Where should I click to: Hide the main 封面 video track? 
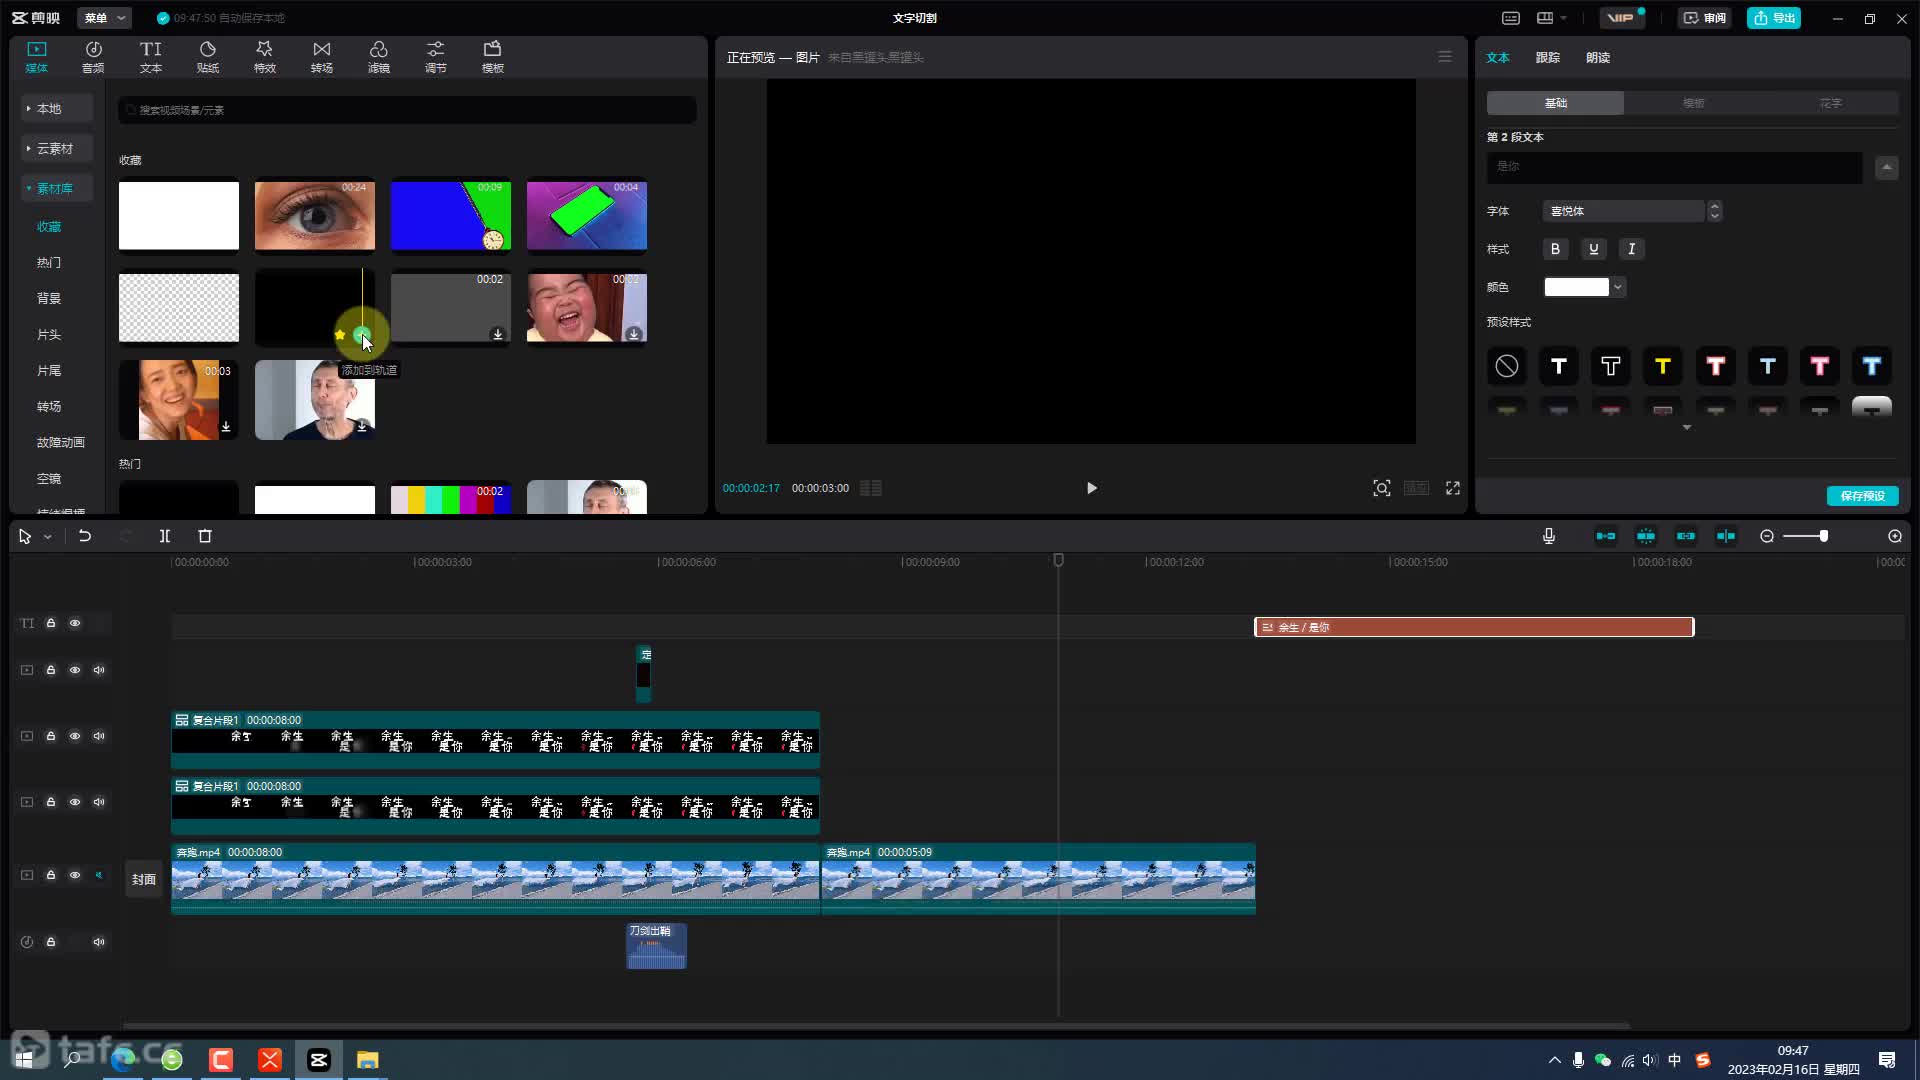[75, 875]
